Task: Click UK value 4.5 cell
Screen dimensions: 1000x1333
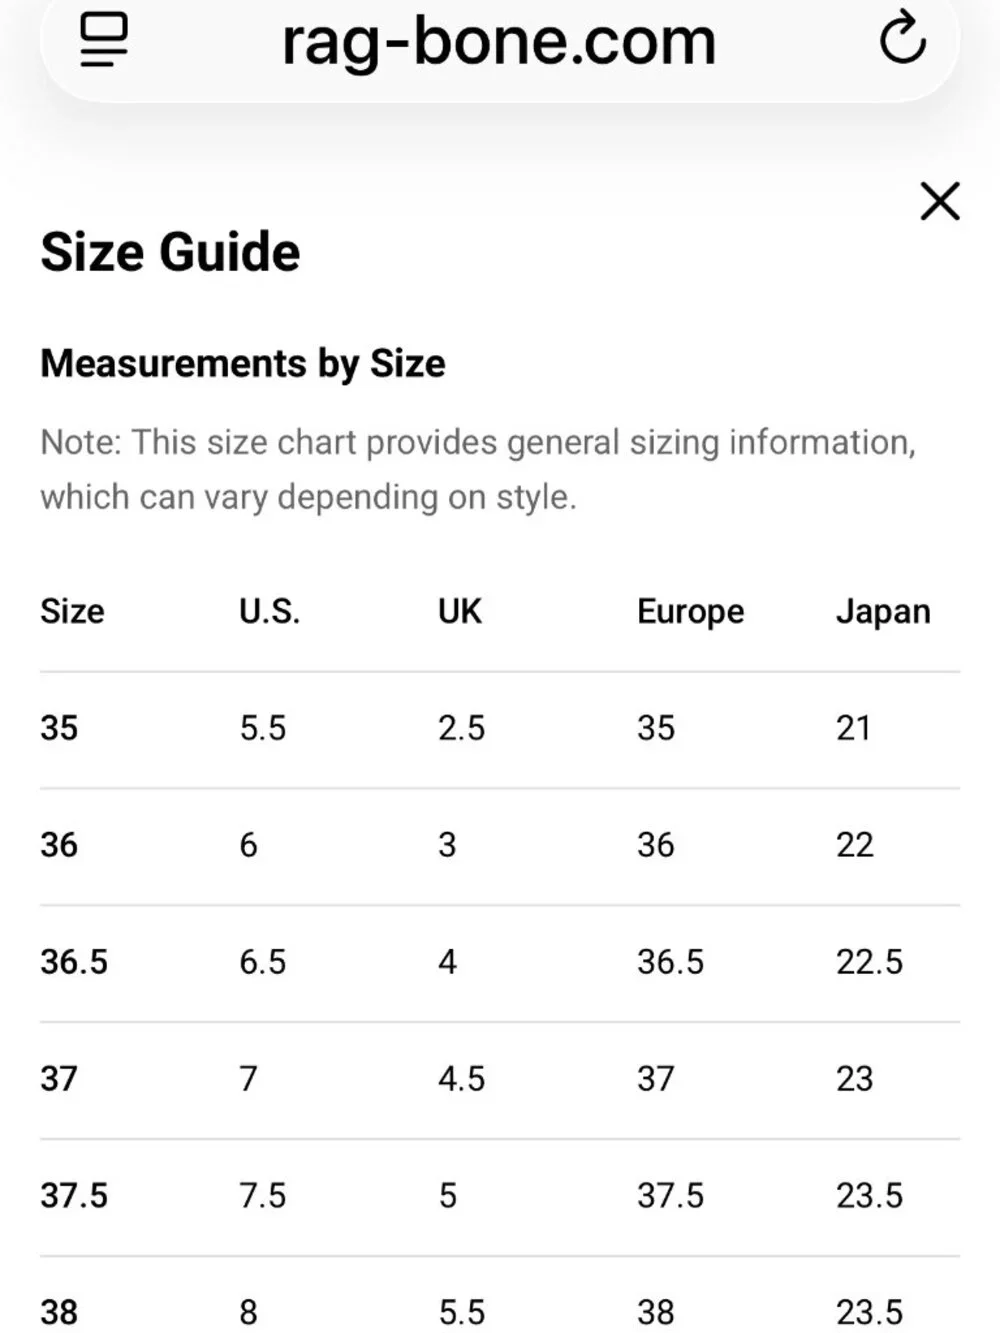Action: [461, 1079]
